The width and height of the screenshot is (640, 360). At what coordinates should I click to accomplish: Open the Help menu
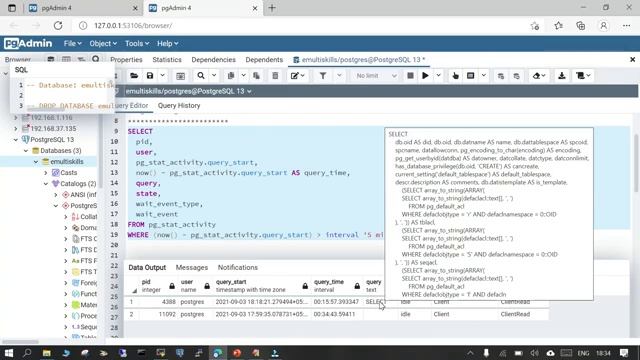click(167, 43)
